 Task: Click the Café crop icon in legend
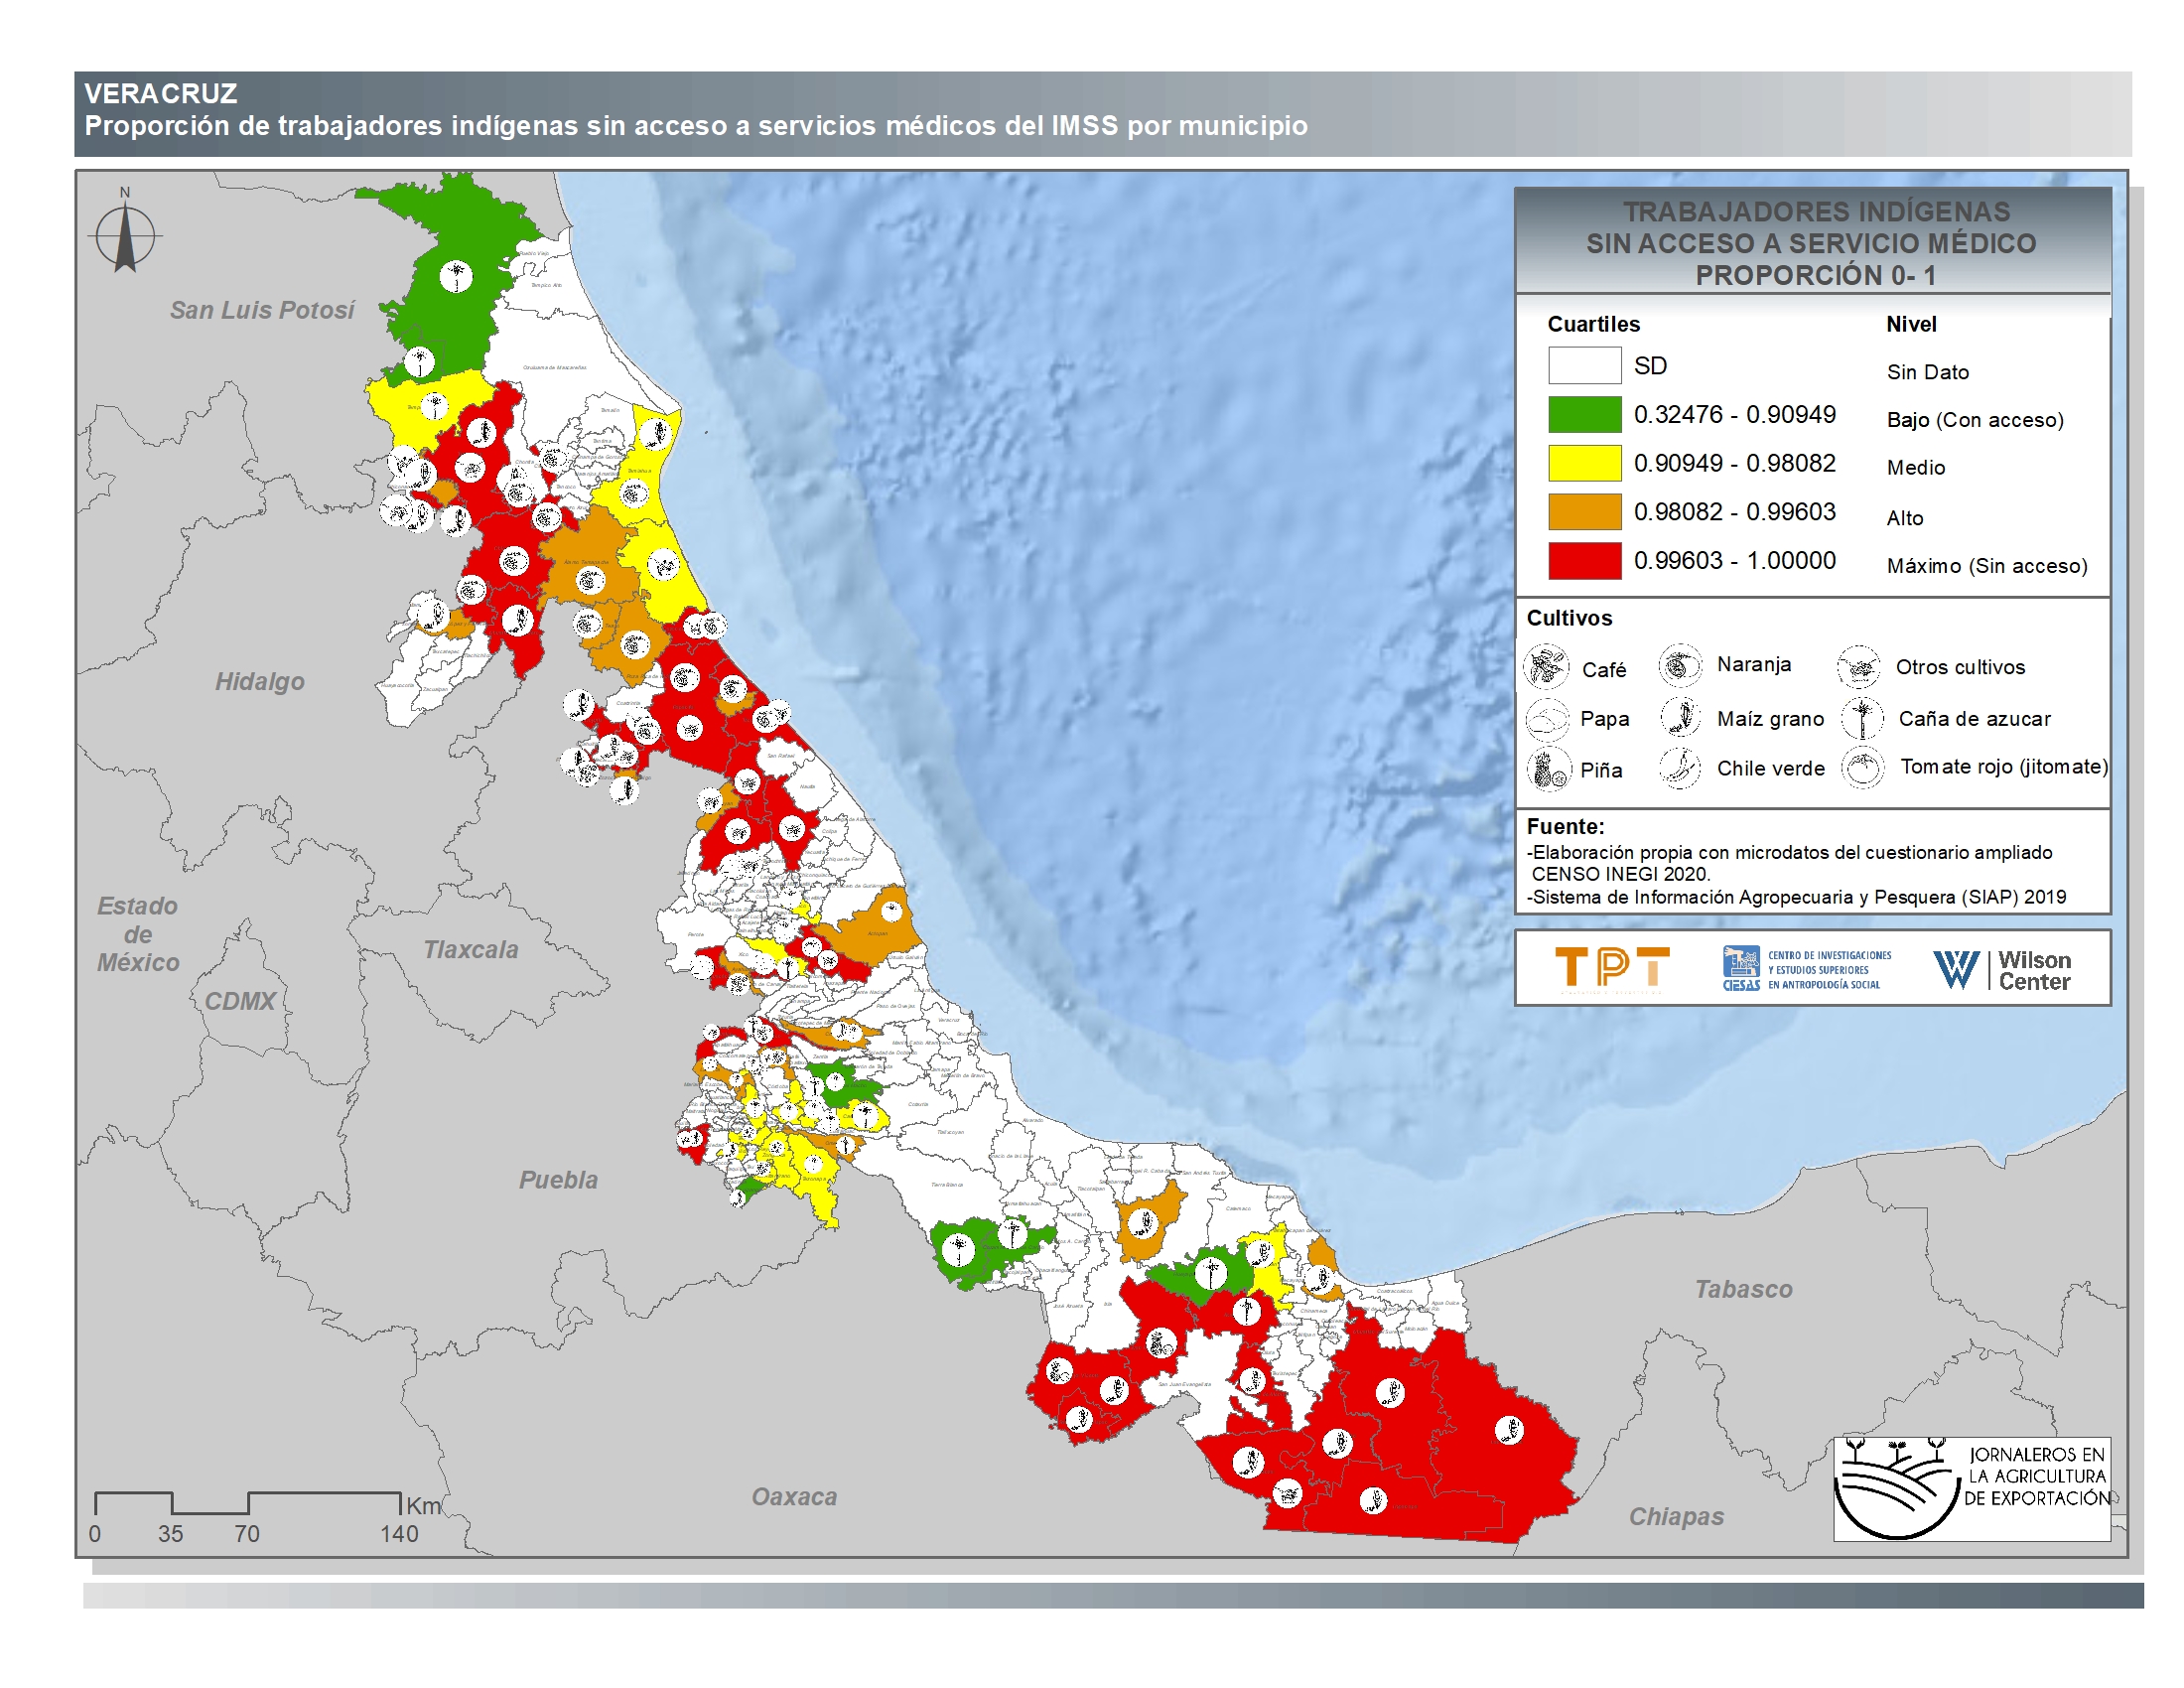click(1546, 667)
